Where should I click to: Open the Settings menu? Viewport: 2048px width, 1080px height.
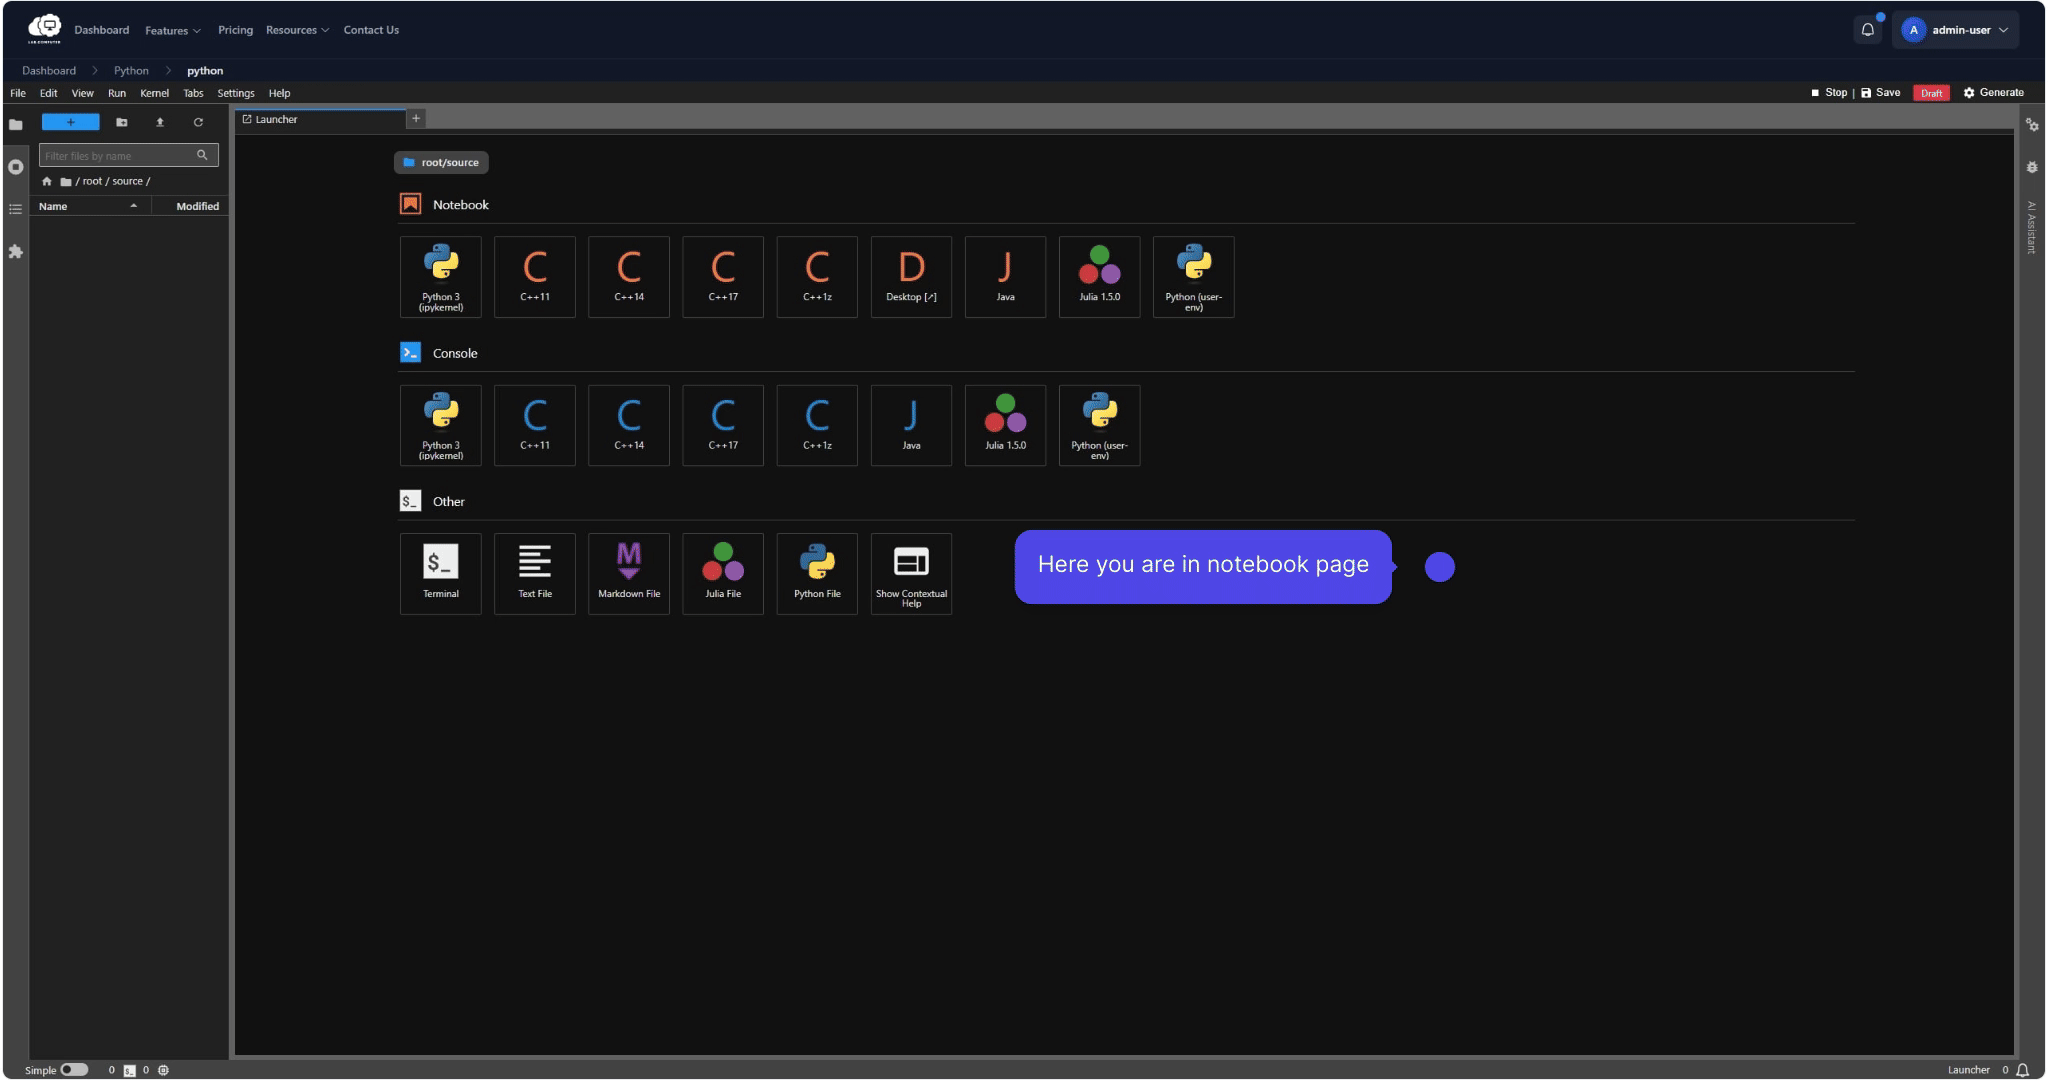click(x=236, y=93)
